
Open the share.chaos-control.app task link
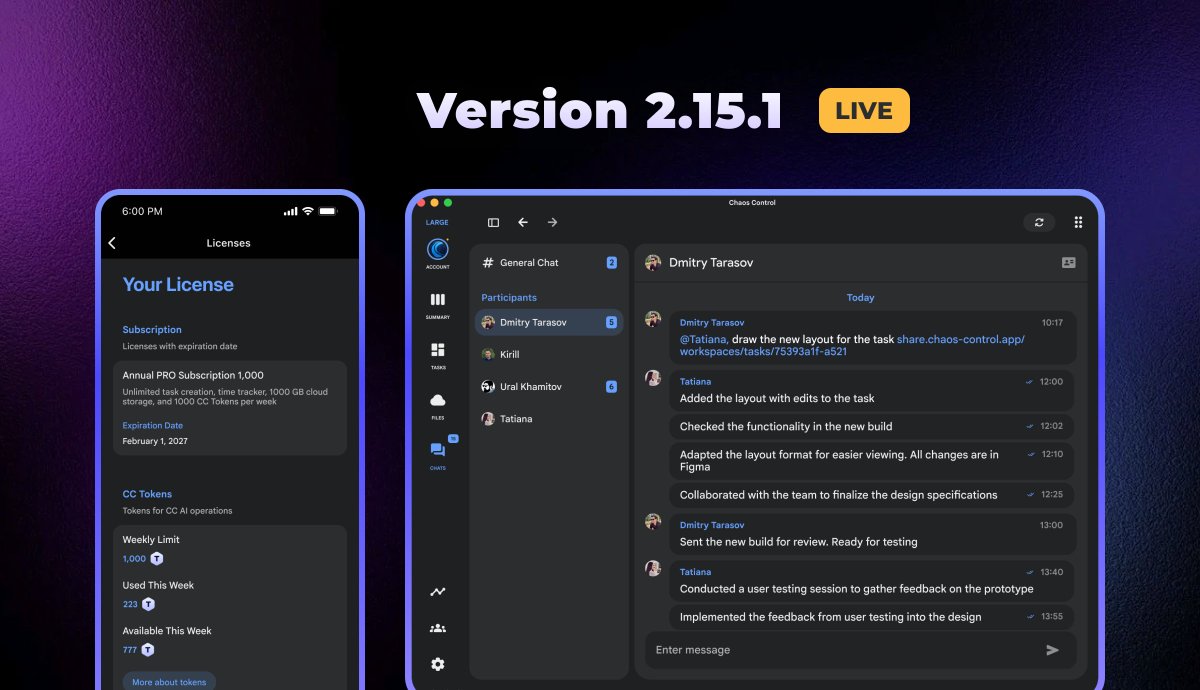click(852, 345)
